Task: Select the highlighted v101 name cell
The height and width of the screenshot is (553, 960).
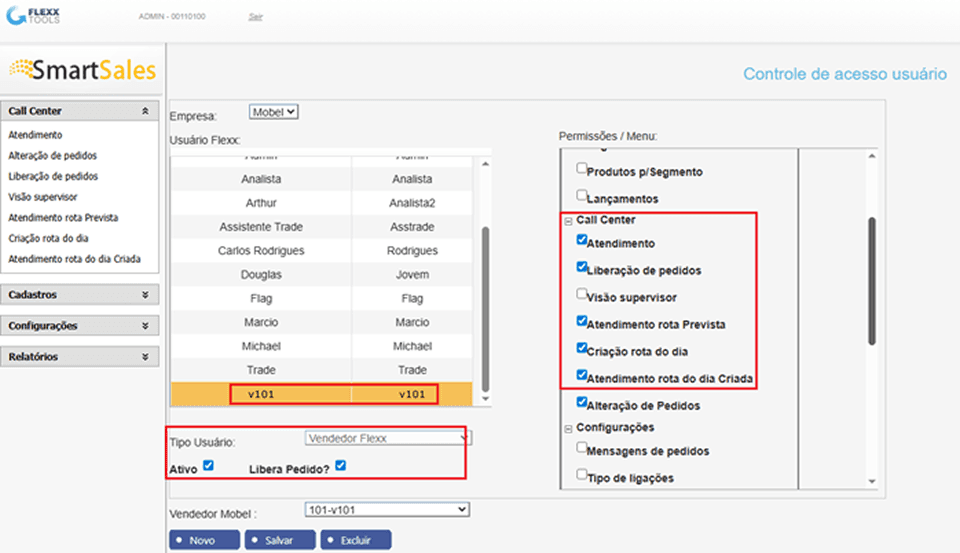Action: pos(261,394)
